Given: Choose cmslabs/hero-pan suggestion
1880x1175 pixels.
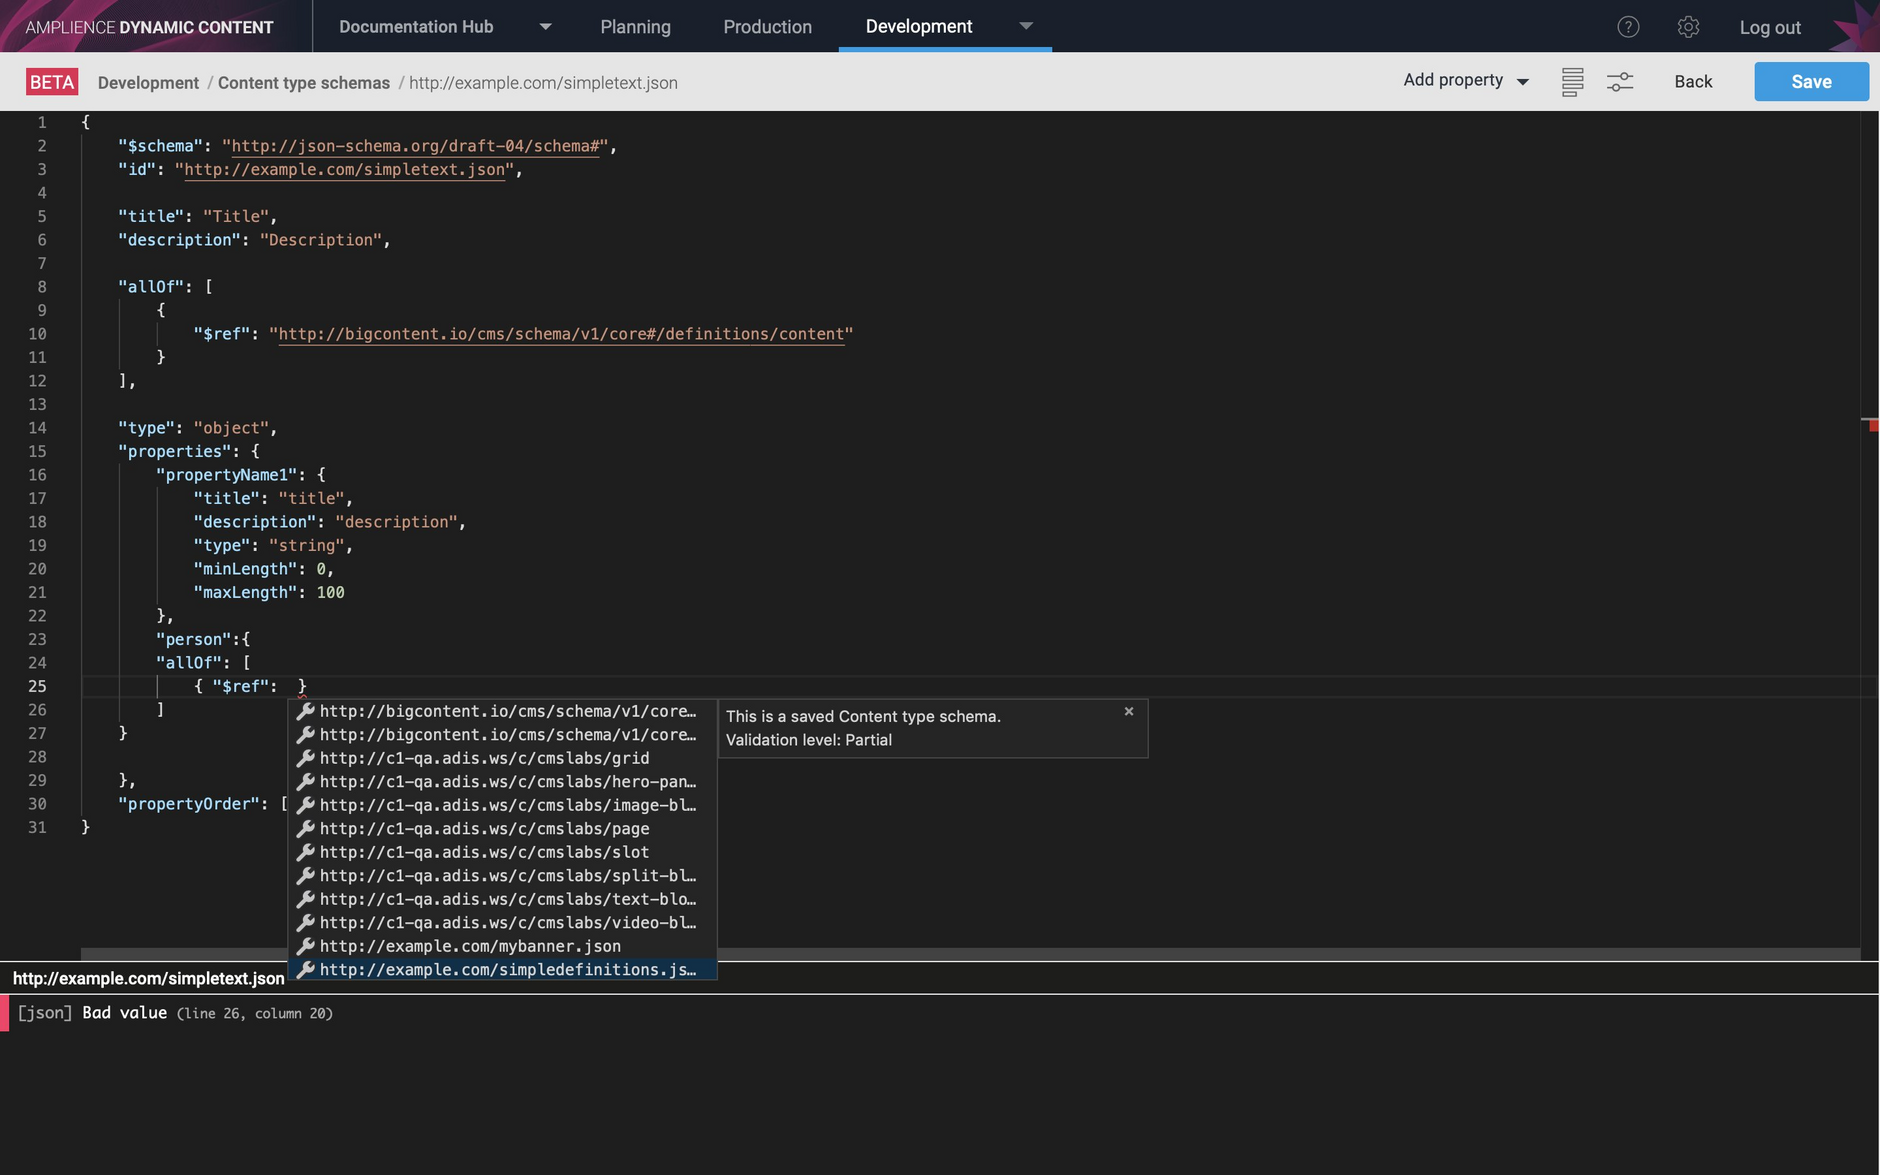Looking at the screenshot, I should [502, 781].
